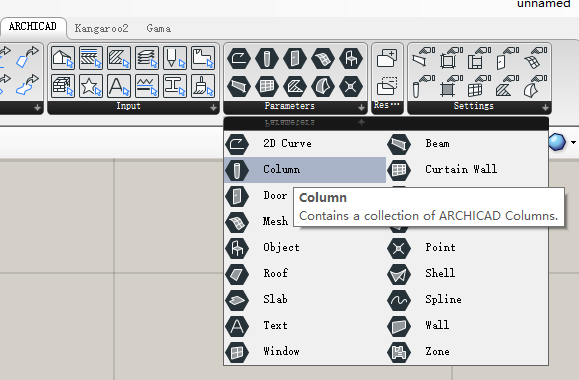Expand the Settings panel plus arrow
Image resolution: width=579 pixels, height=380 pixels.
point(545,107)
